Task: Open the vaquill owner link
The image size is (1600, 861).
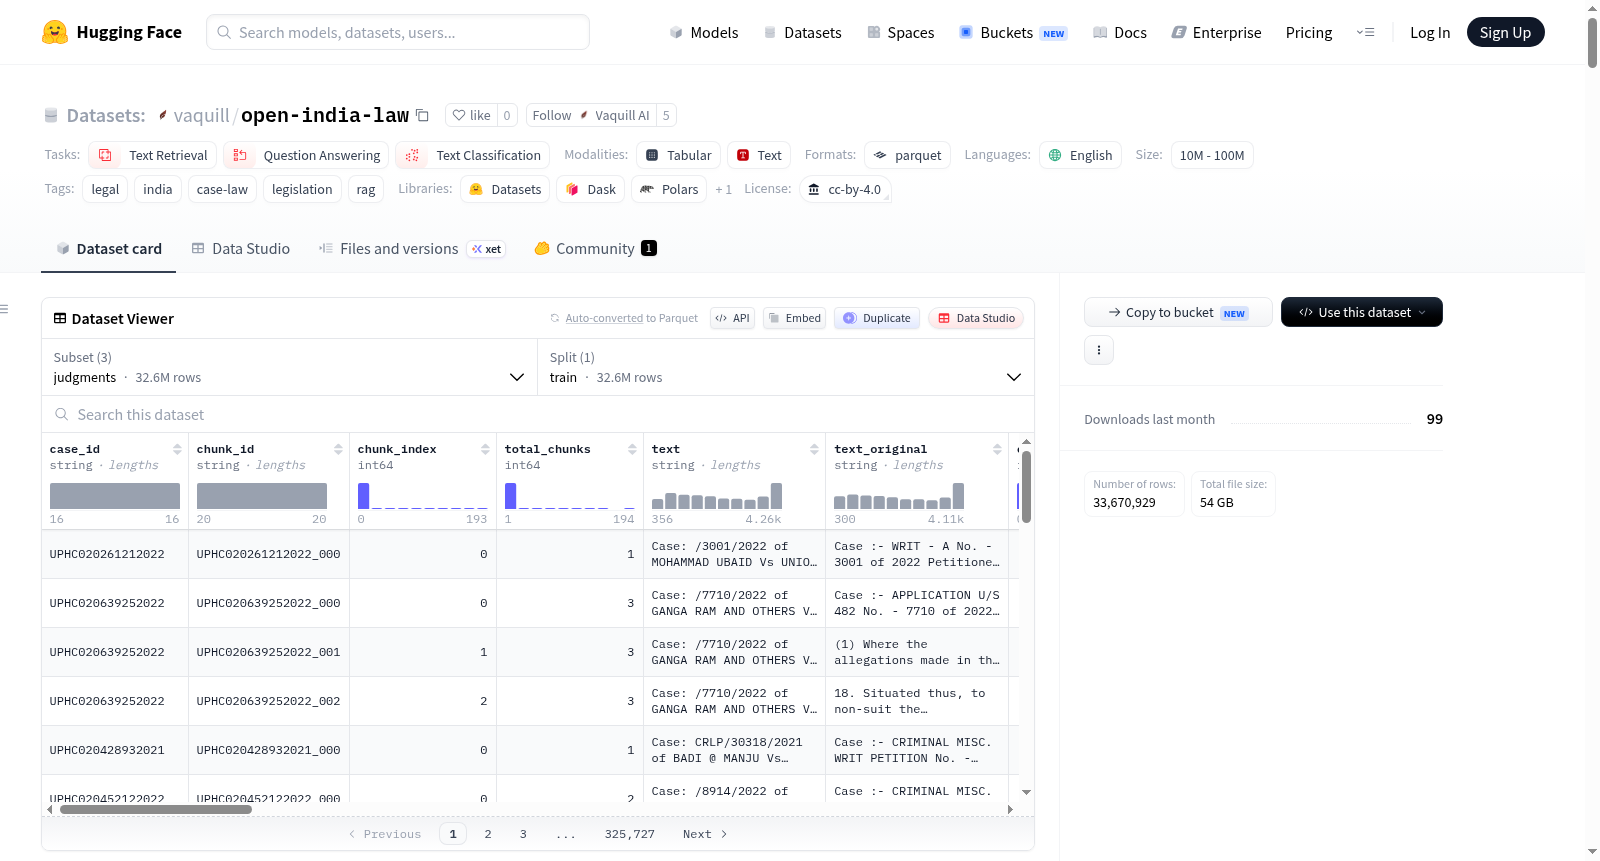Action: [201, 115]
